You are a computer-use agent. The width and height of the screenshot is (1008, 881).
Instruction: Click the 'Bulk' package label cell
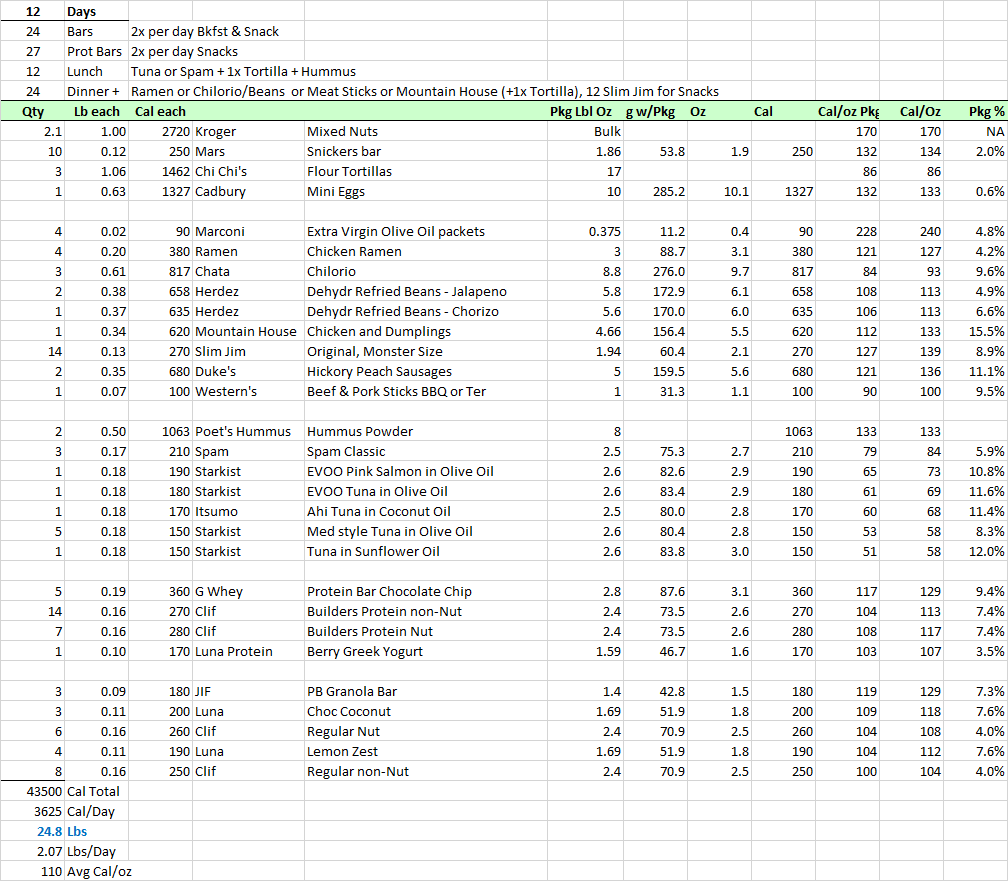click(607, 131)
